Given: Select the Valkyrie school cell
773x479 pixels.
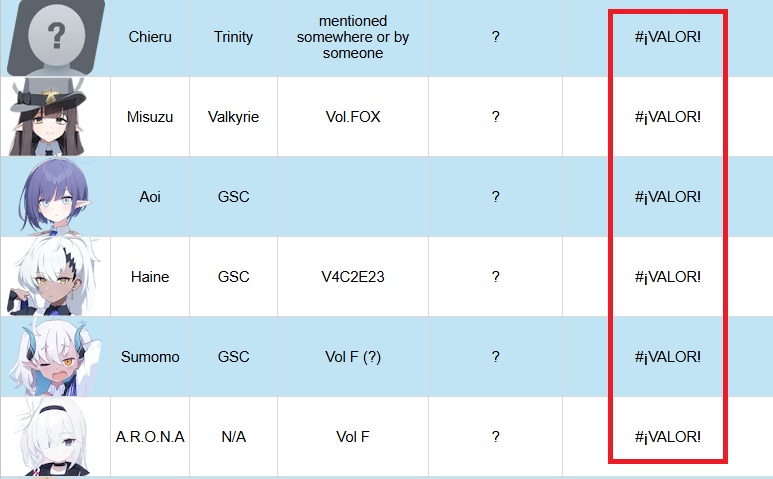Looking at the screenshot, I should [x=234, y=117].
